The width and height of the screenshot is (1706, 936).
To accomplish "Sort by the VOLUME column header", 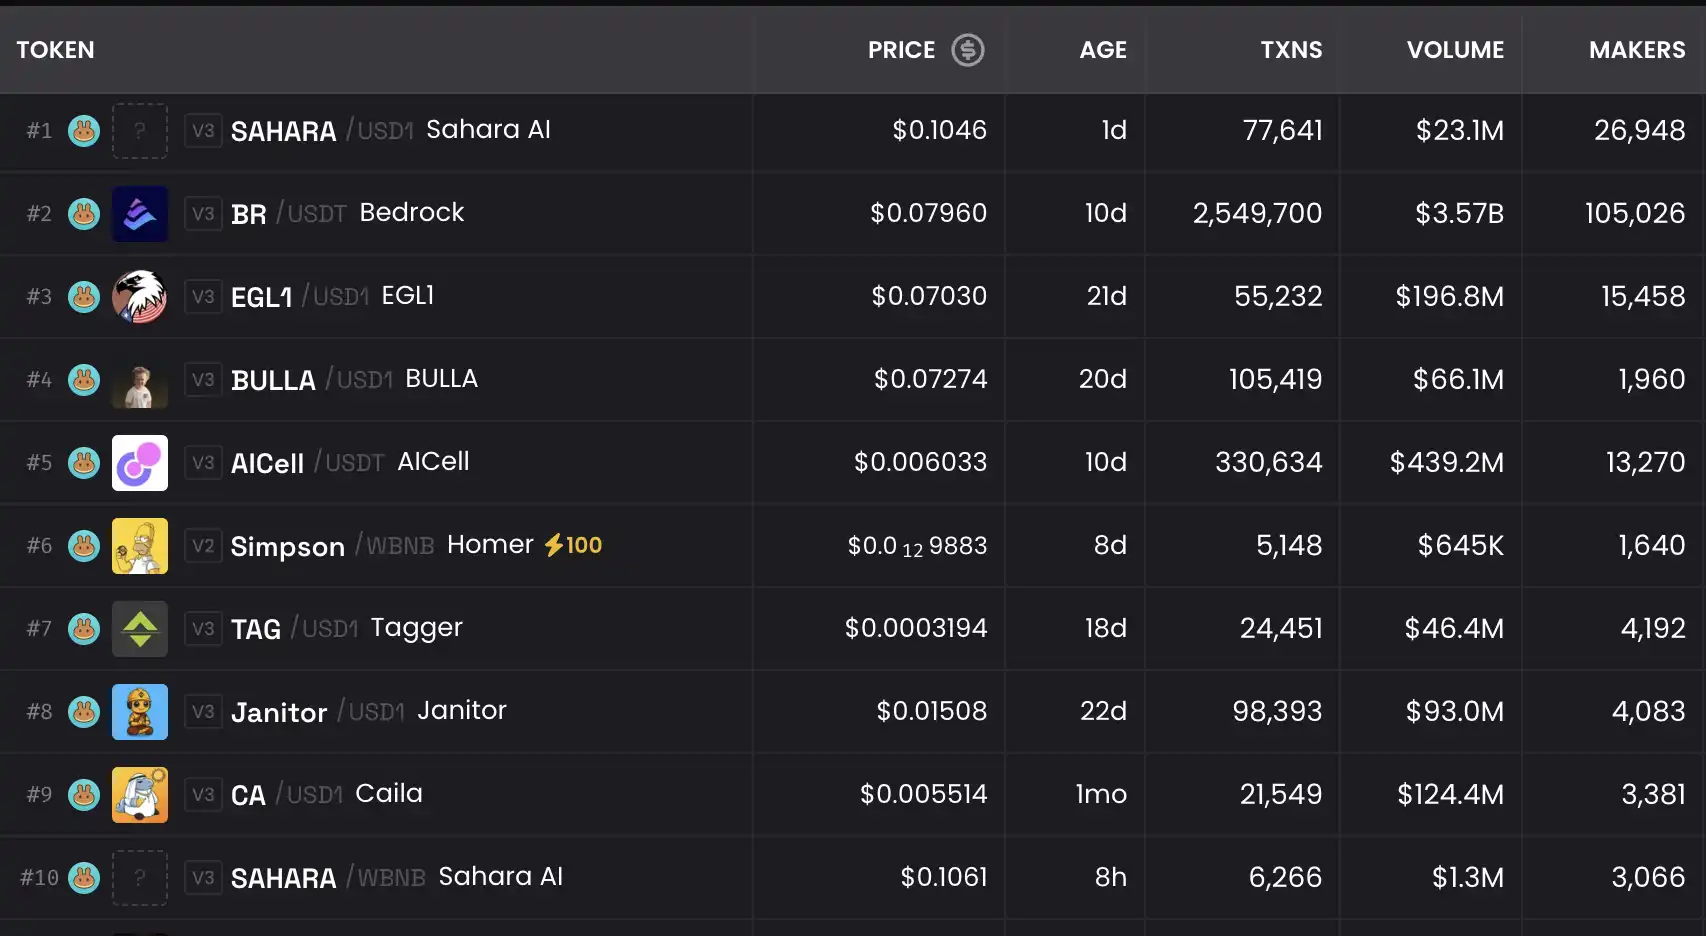I will click(1455, 50).
